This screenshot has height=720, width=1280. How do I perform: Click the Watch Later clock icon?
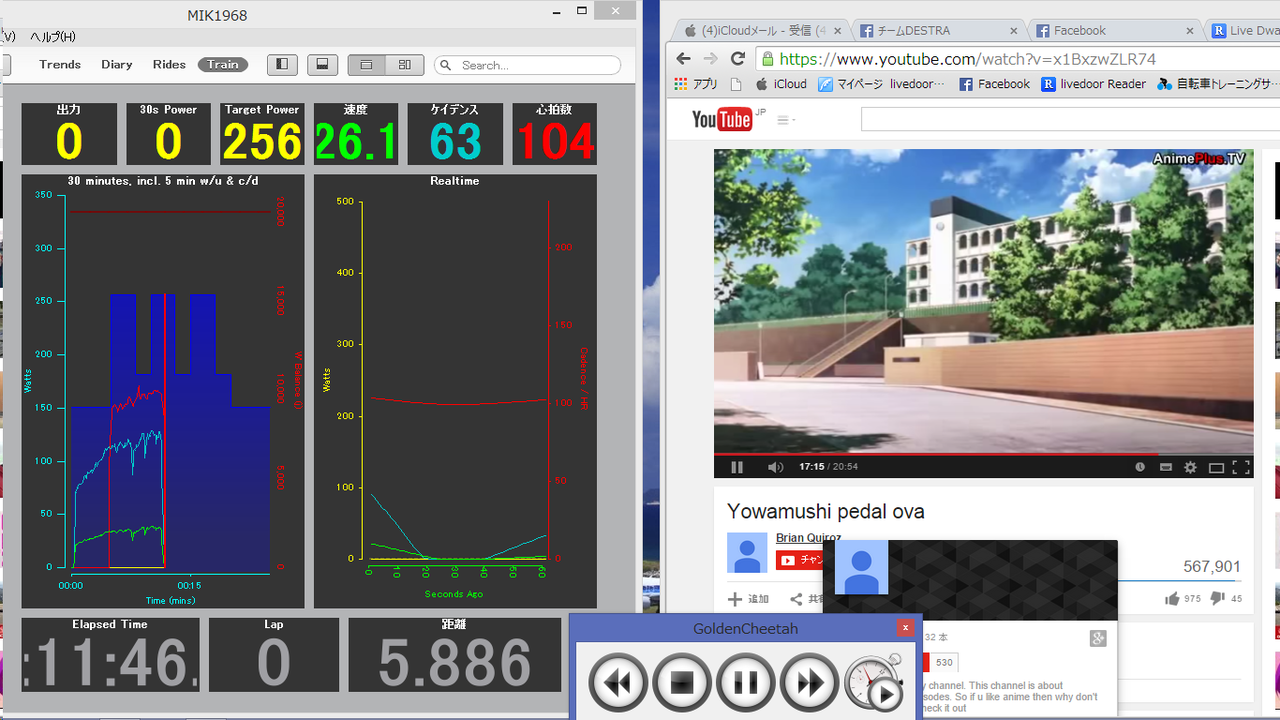click(1140, 467)
